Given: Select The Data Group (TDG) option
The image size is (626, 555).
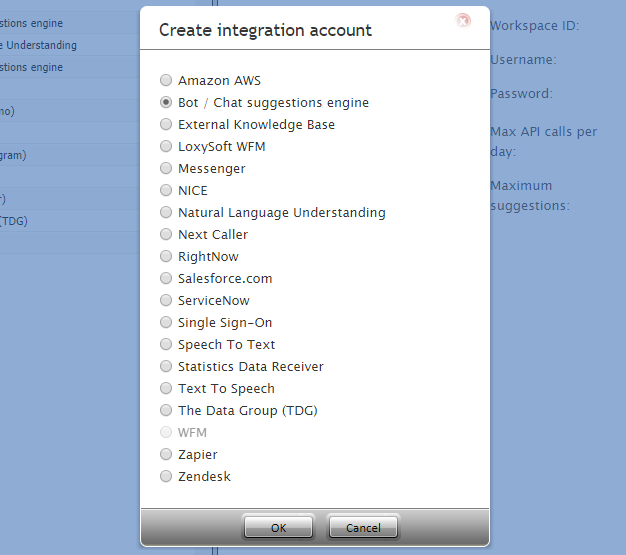Looking at the screenshot, I should click(x=166, y=410).
